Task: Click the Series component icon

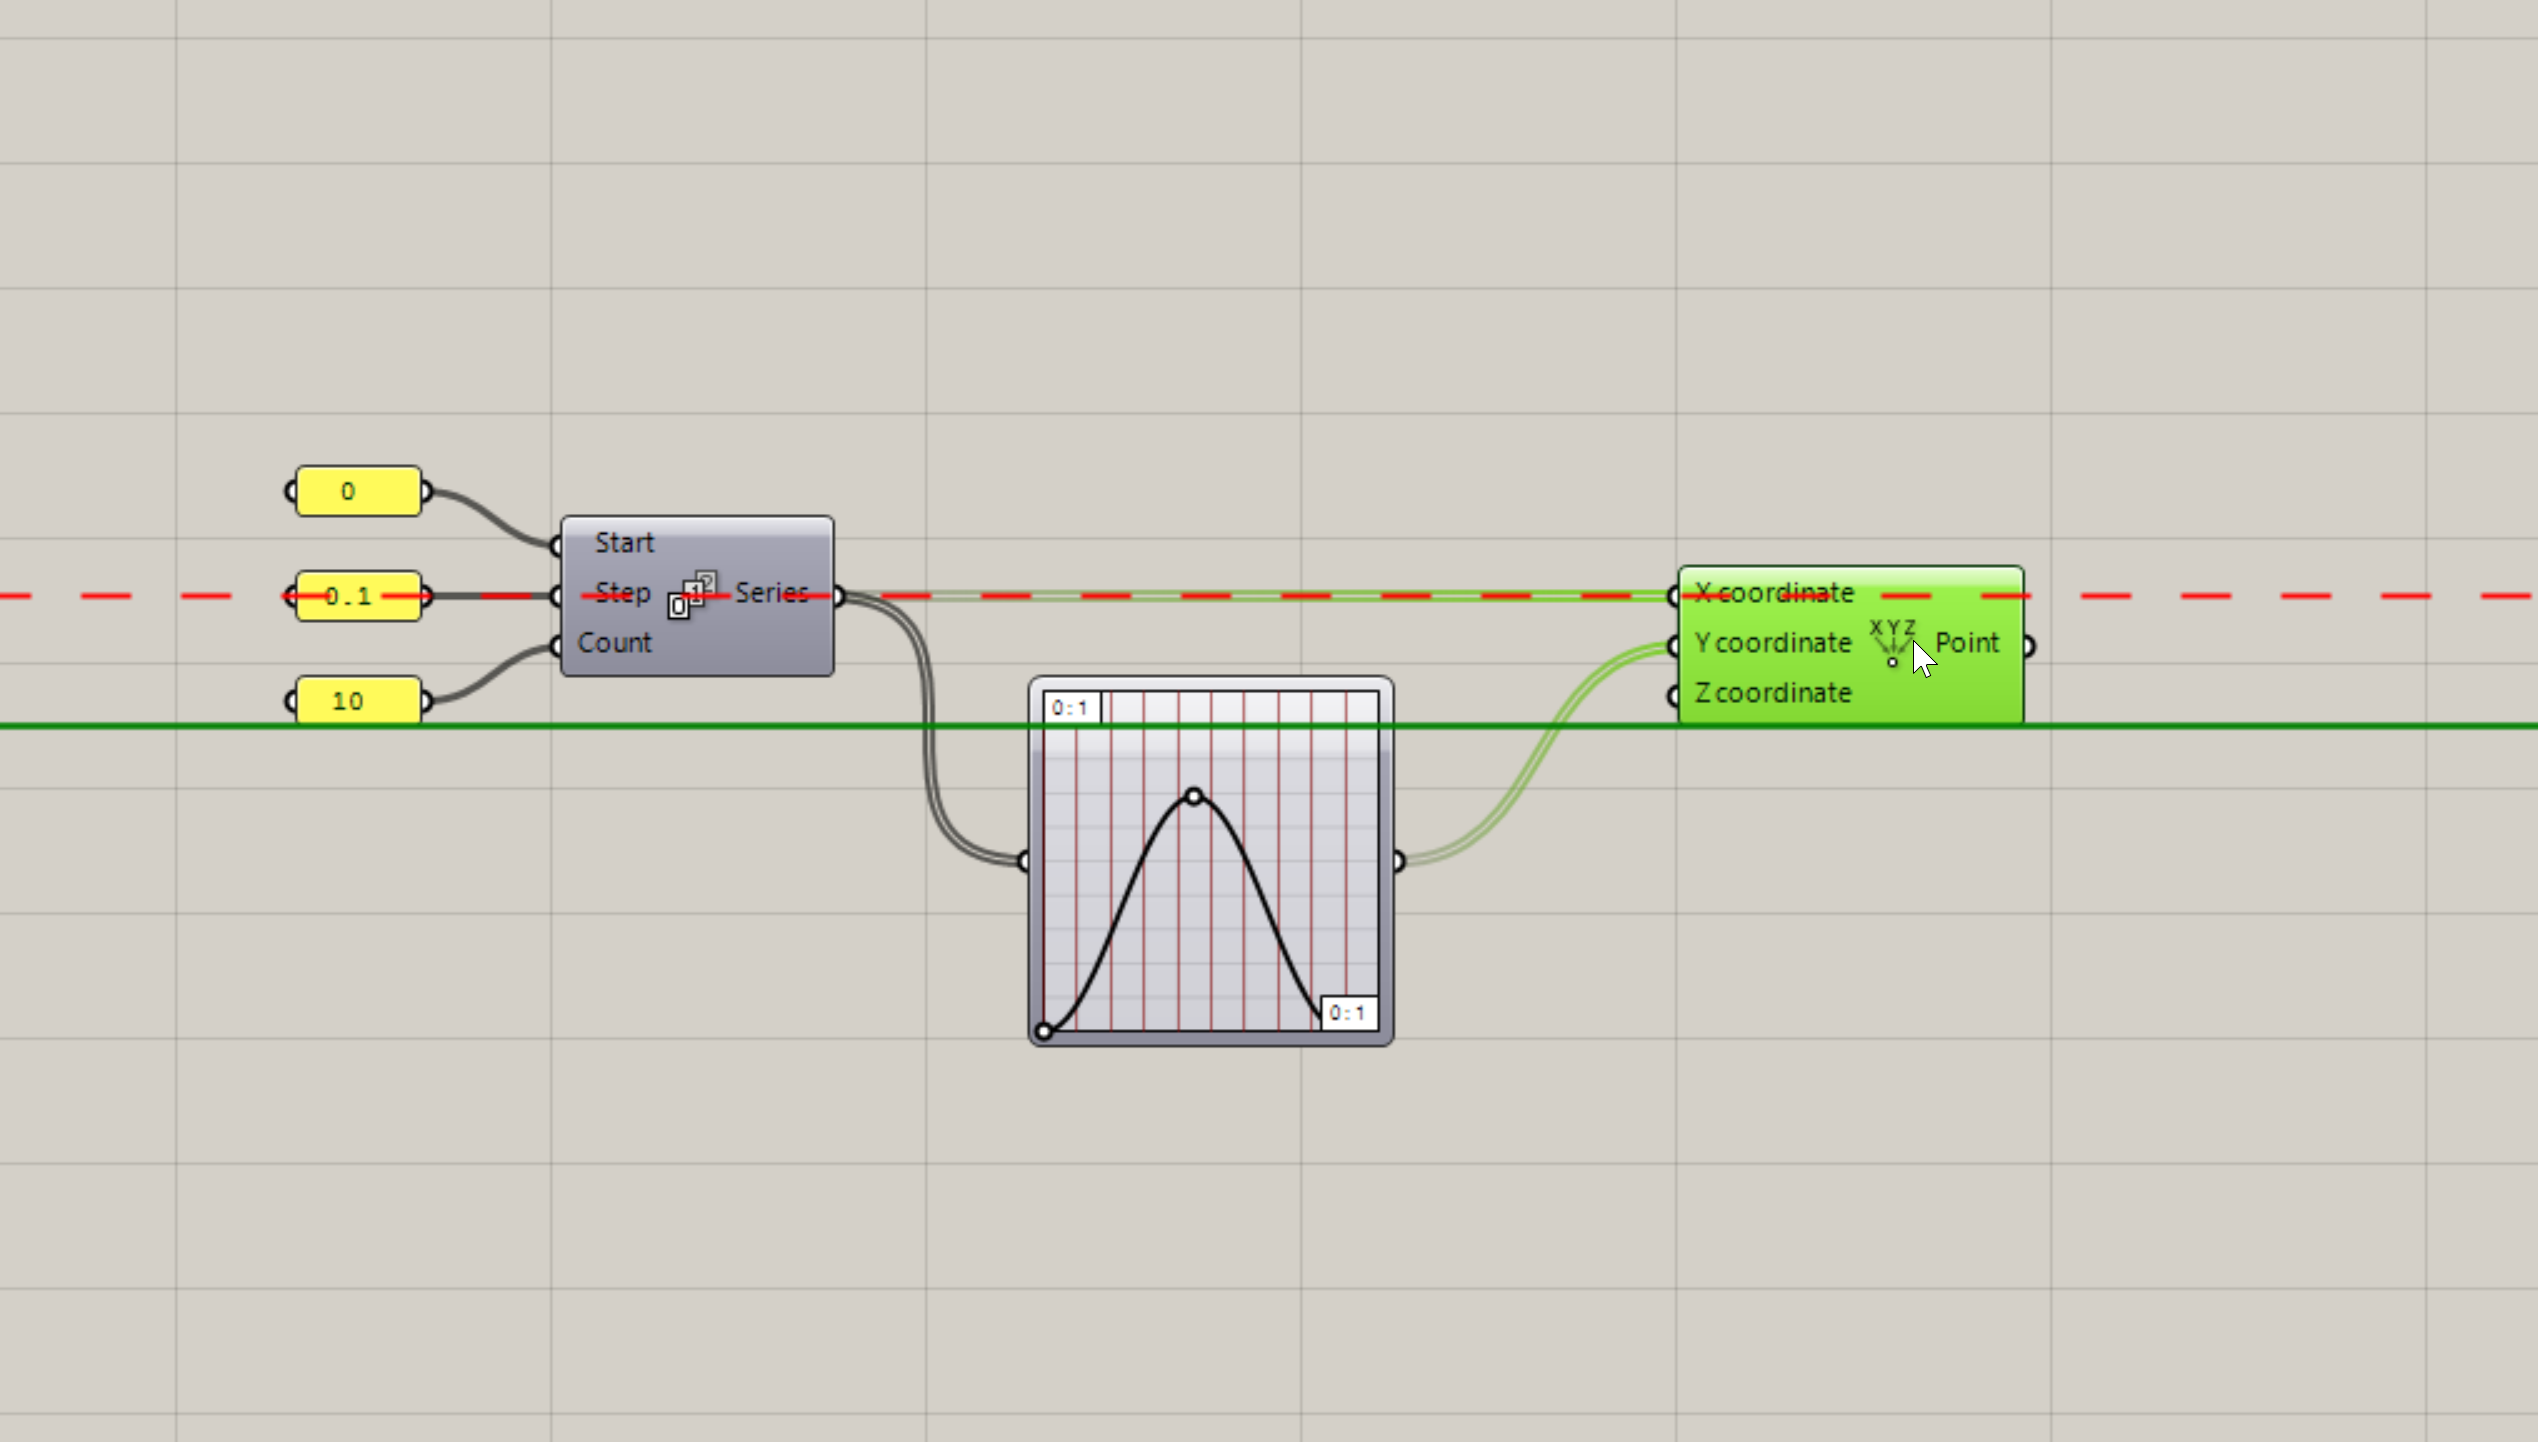Action: [692, 595]
